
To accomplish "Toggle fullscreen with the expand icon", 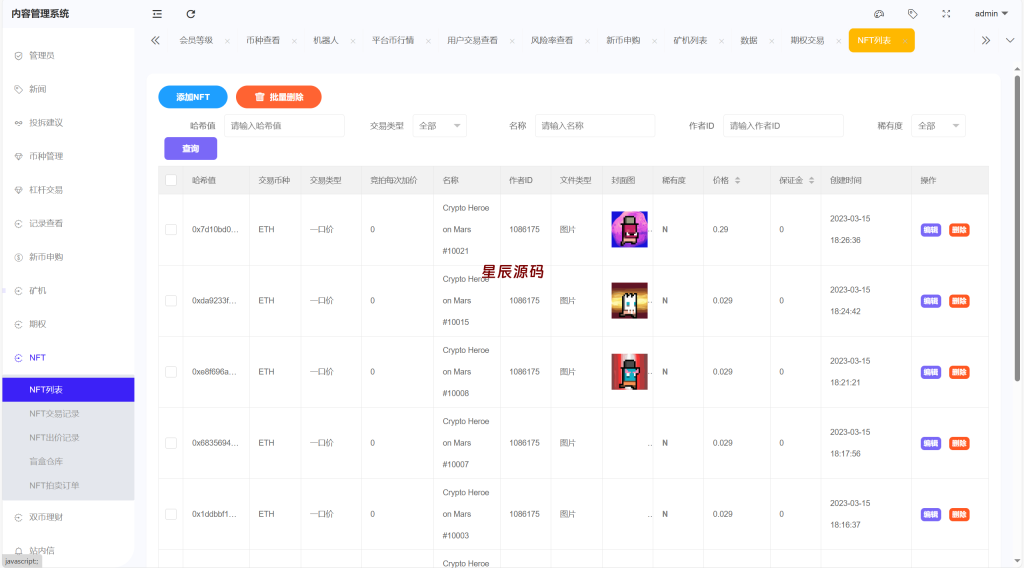I will coord(946,14).
